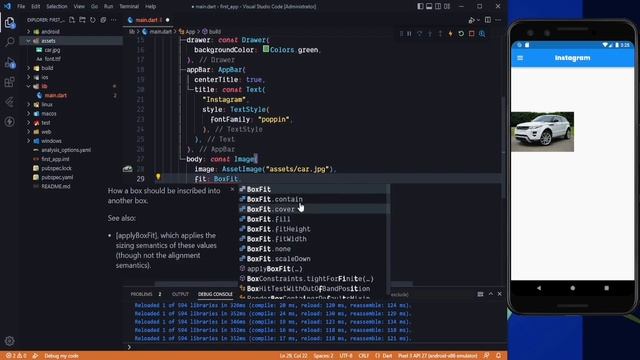The width and height of the screenshot is (640, 360).
Task: Open the Manage gear in activity bar
Action: coord(9,341)
